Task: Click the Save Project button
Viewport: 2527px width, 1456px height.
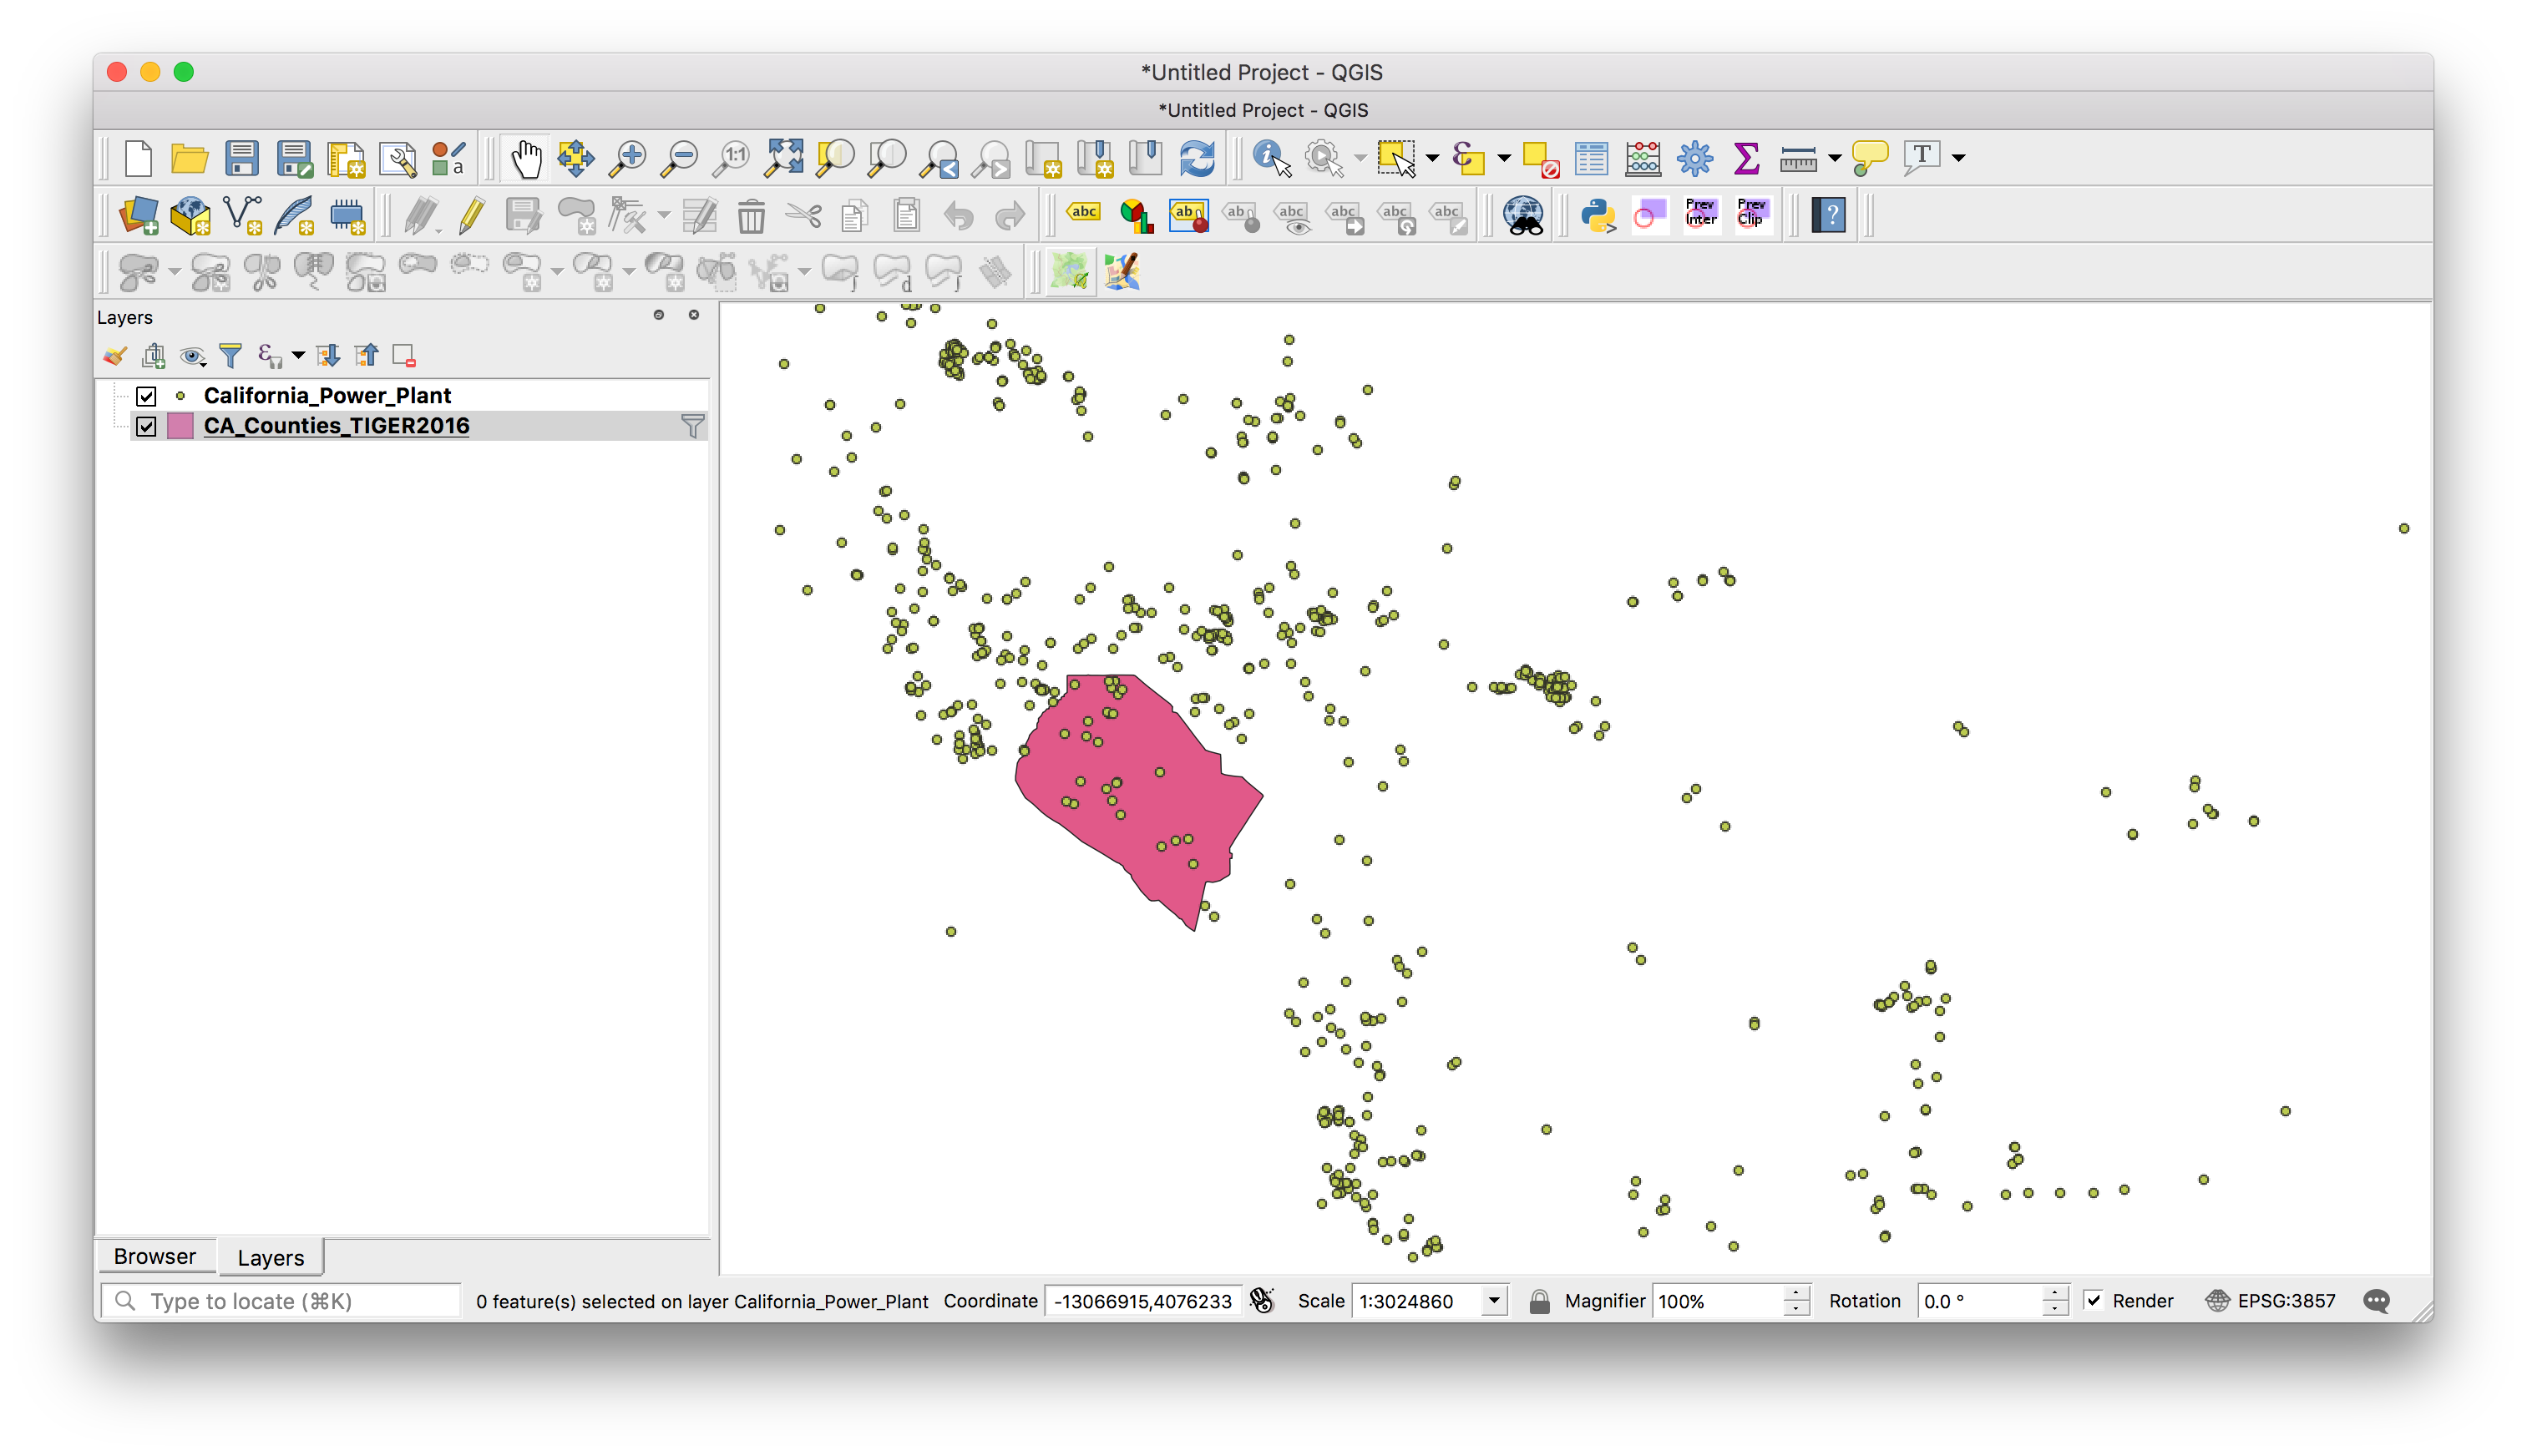Action: coord(243,158)
